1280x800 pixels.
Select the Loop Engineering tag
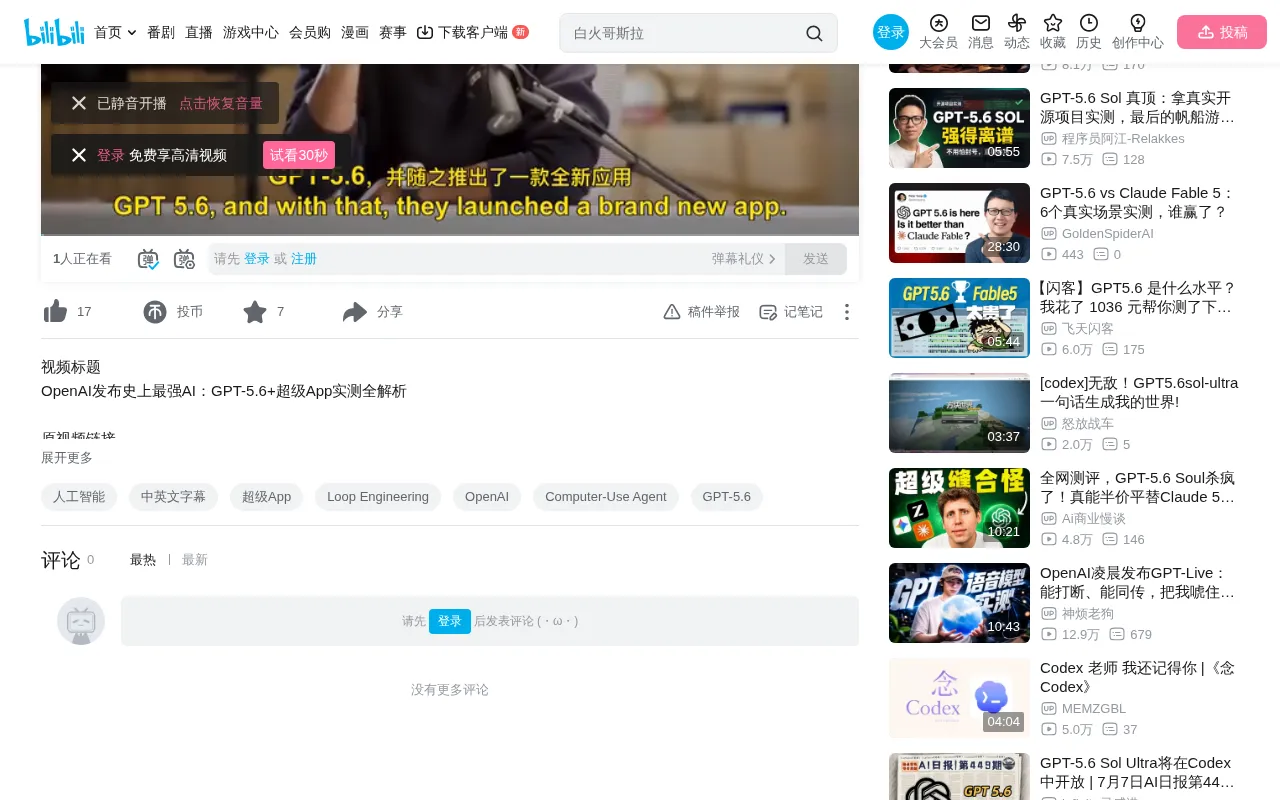pos(378,497)
